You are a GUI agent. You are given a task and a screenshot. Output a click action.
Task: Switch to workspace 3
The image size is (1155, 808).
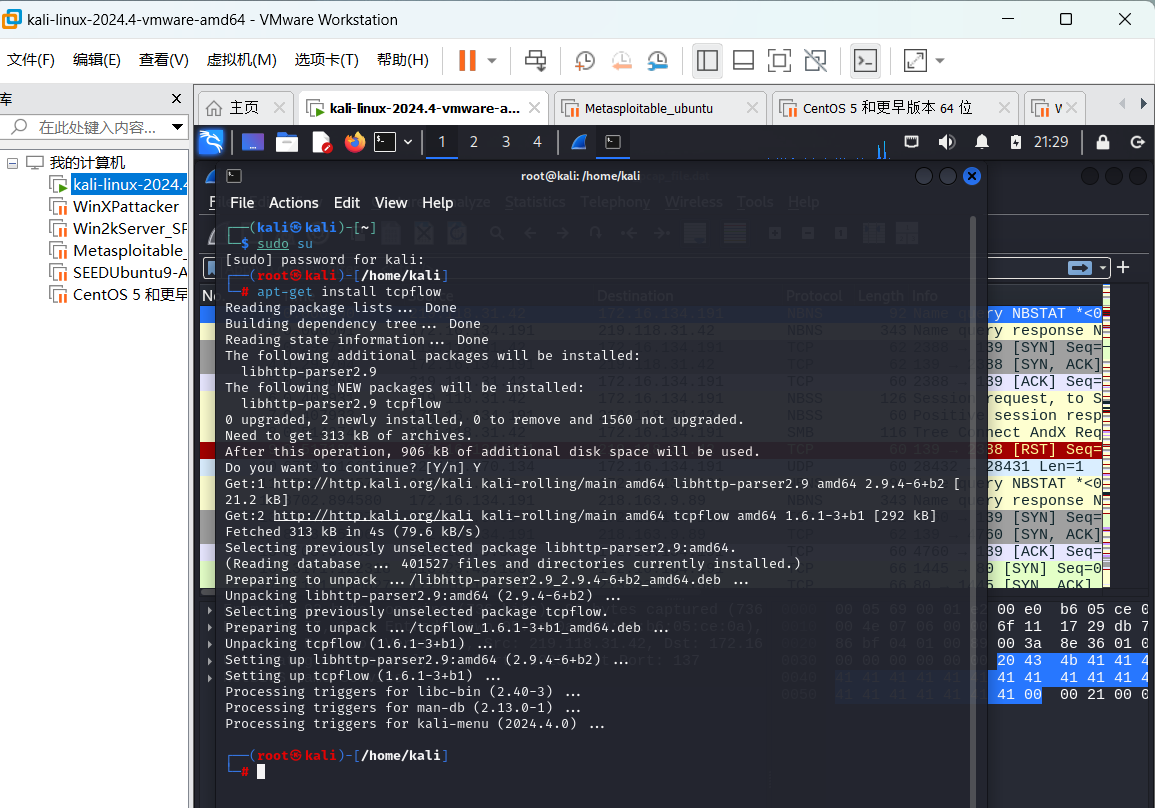pyautogui.click(x=506, y=142)
